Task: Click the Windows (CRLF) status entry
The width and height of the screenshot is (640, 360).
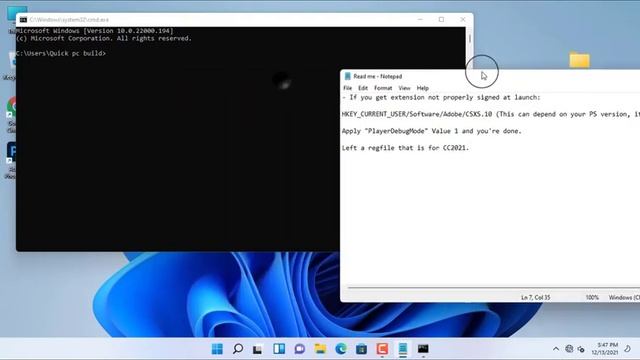Action: pyautogui.click(x=624, y=298)
